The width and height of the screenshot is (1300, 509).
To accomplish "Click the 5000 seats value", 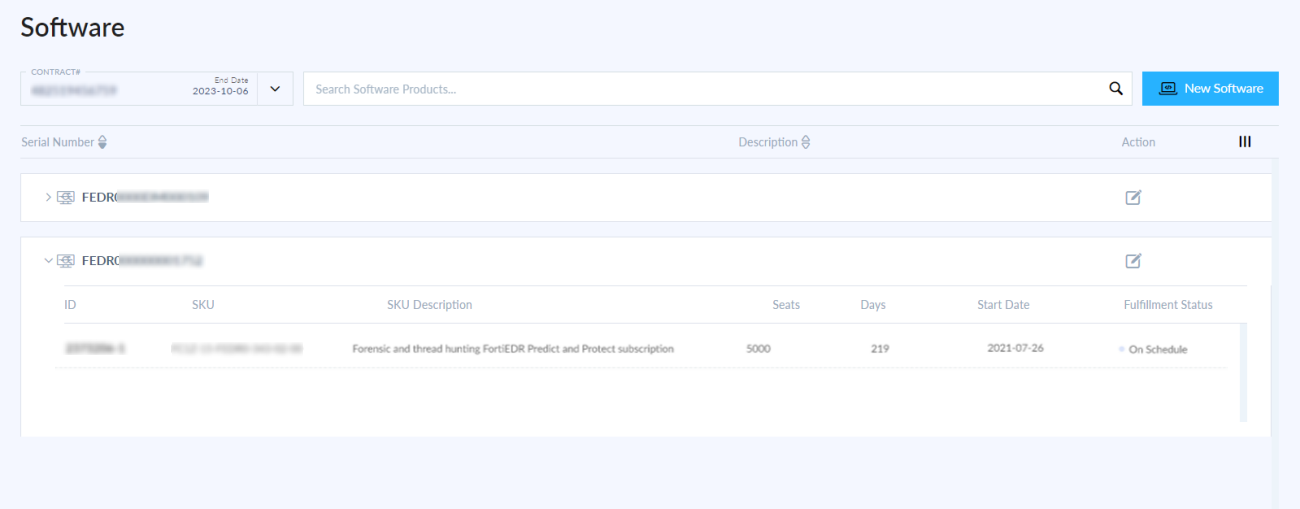I will [x=758, y=349].
